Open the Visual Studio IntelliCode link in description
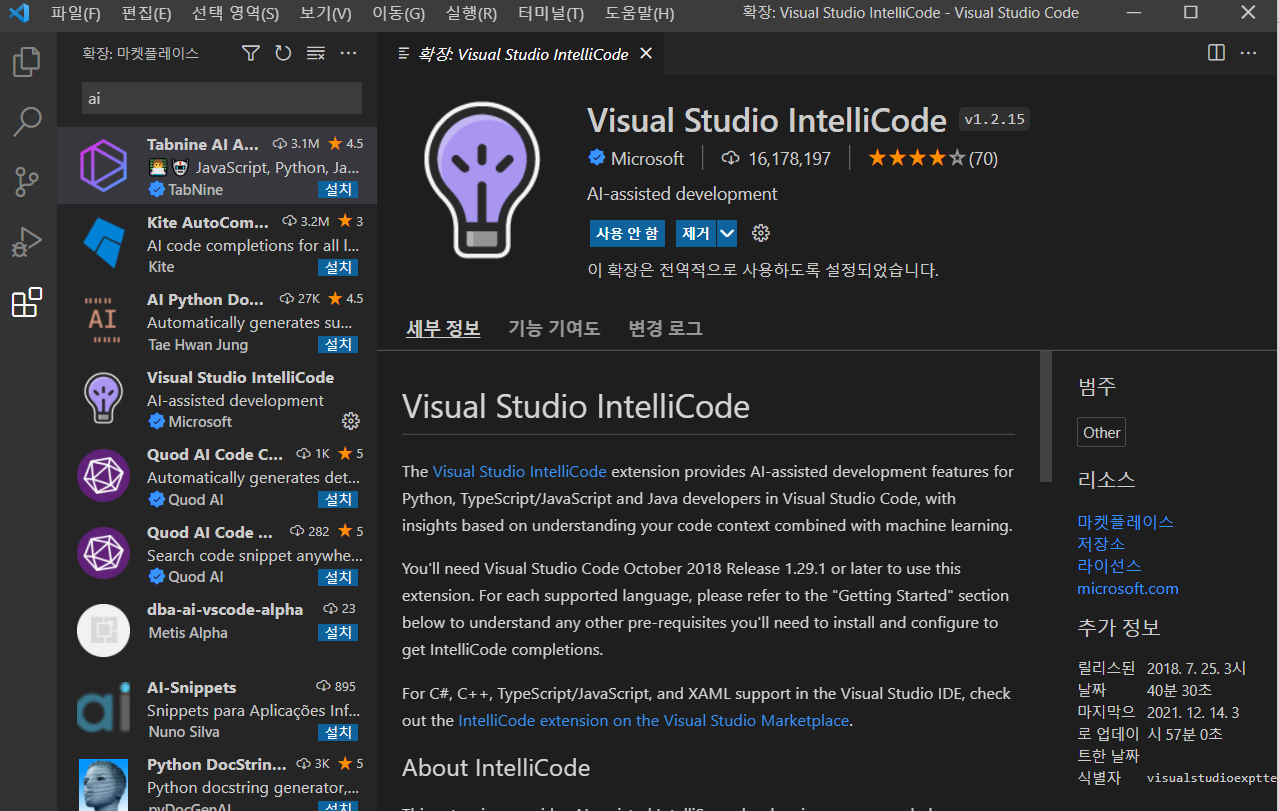 (519, 471)
